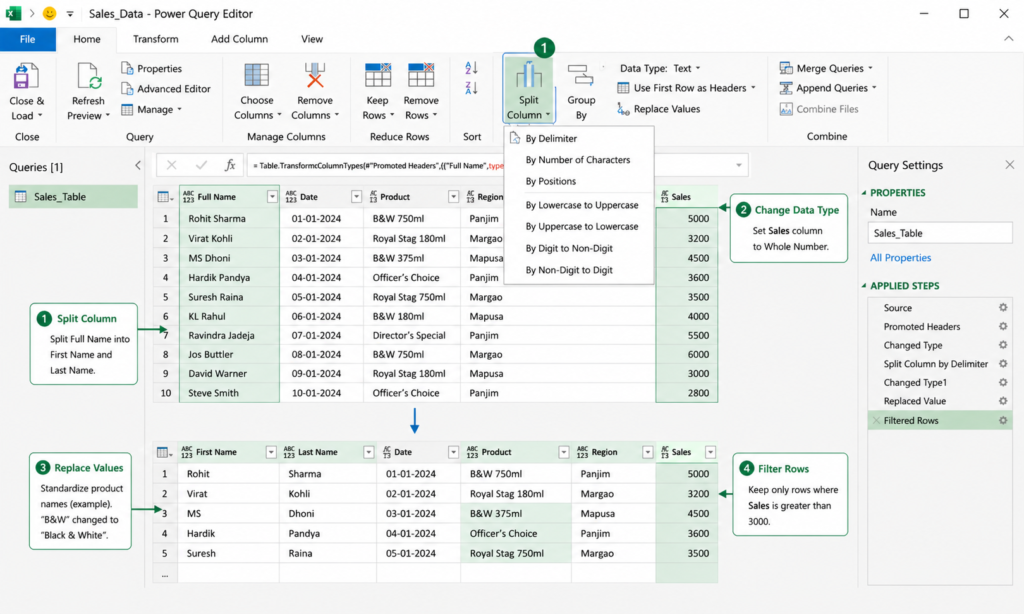Switch to the Transform tab

pos(155,39)
